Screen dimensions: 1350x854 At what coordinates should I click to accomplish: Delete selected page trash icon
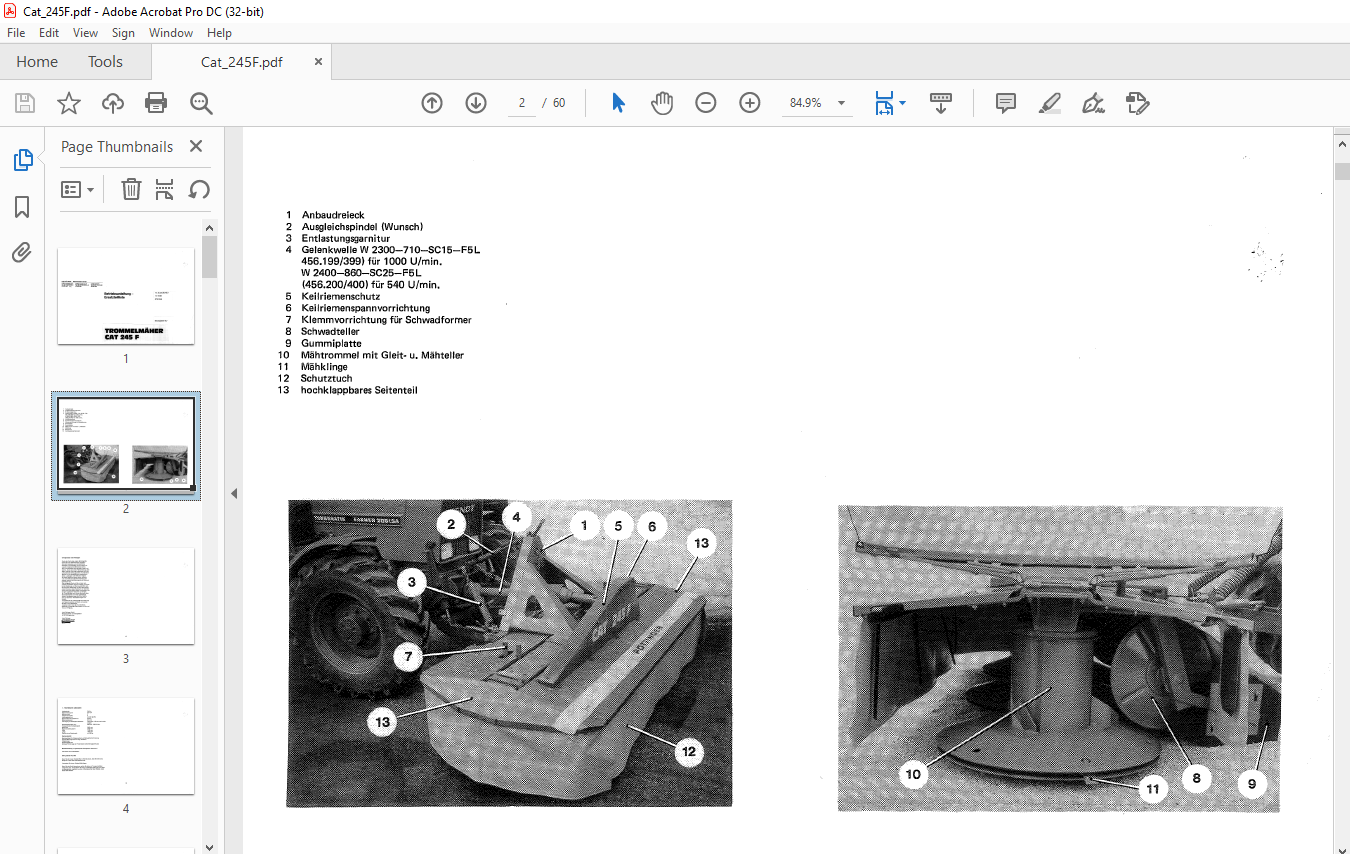(132, 189)
